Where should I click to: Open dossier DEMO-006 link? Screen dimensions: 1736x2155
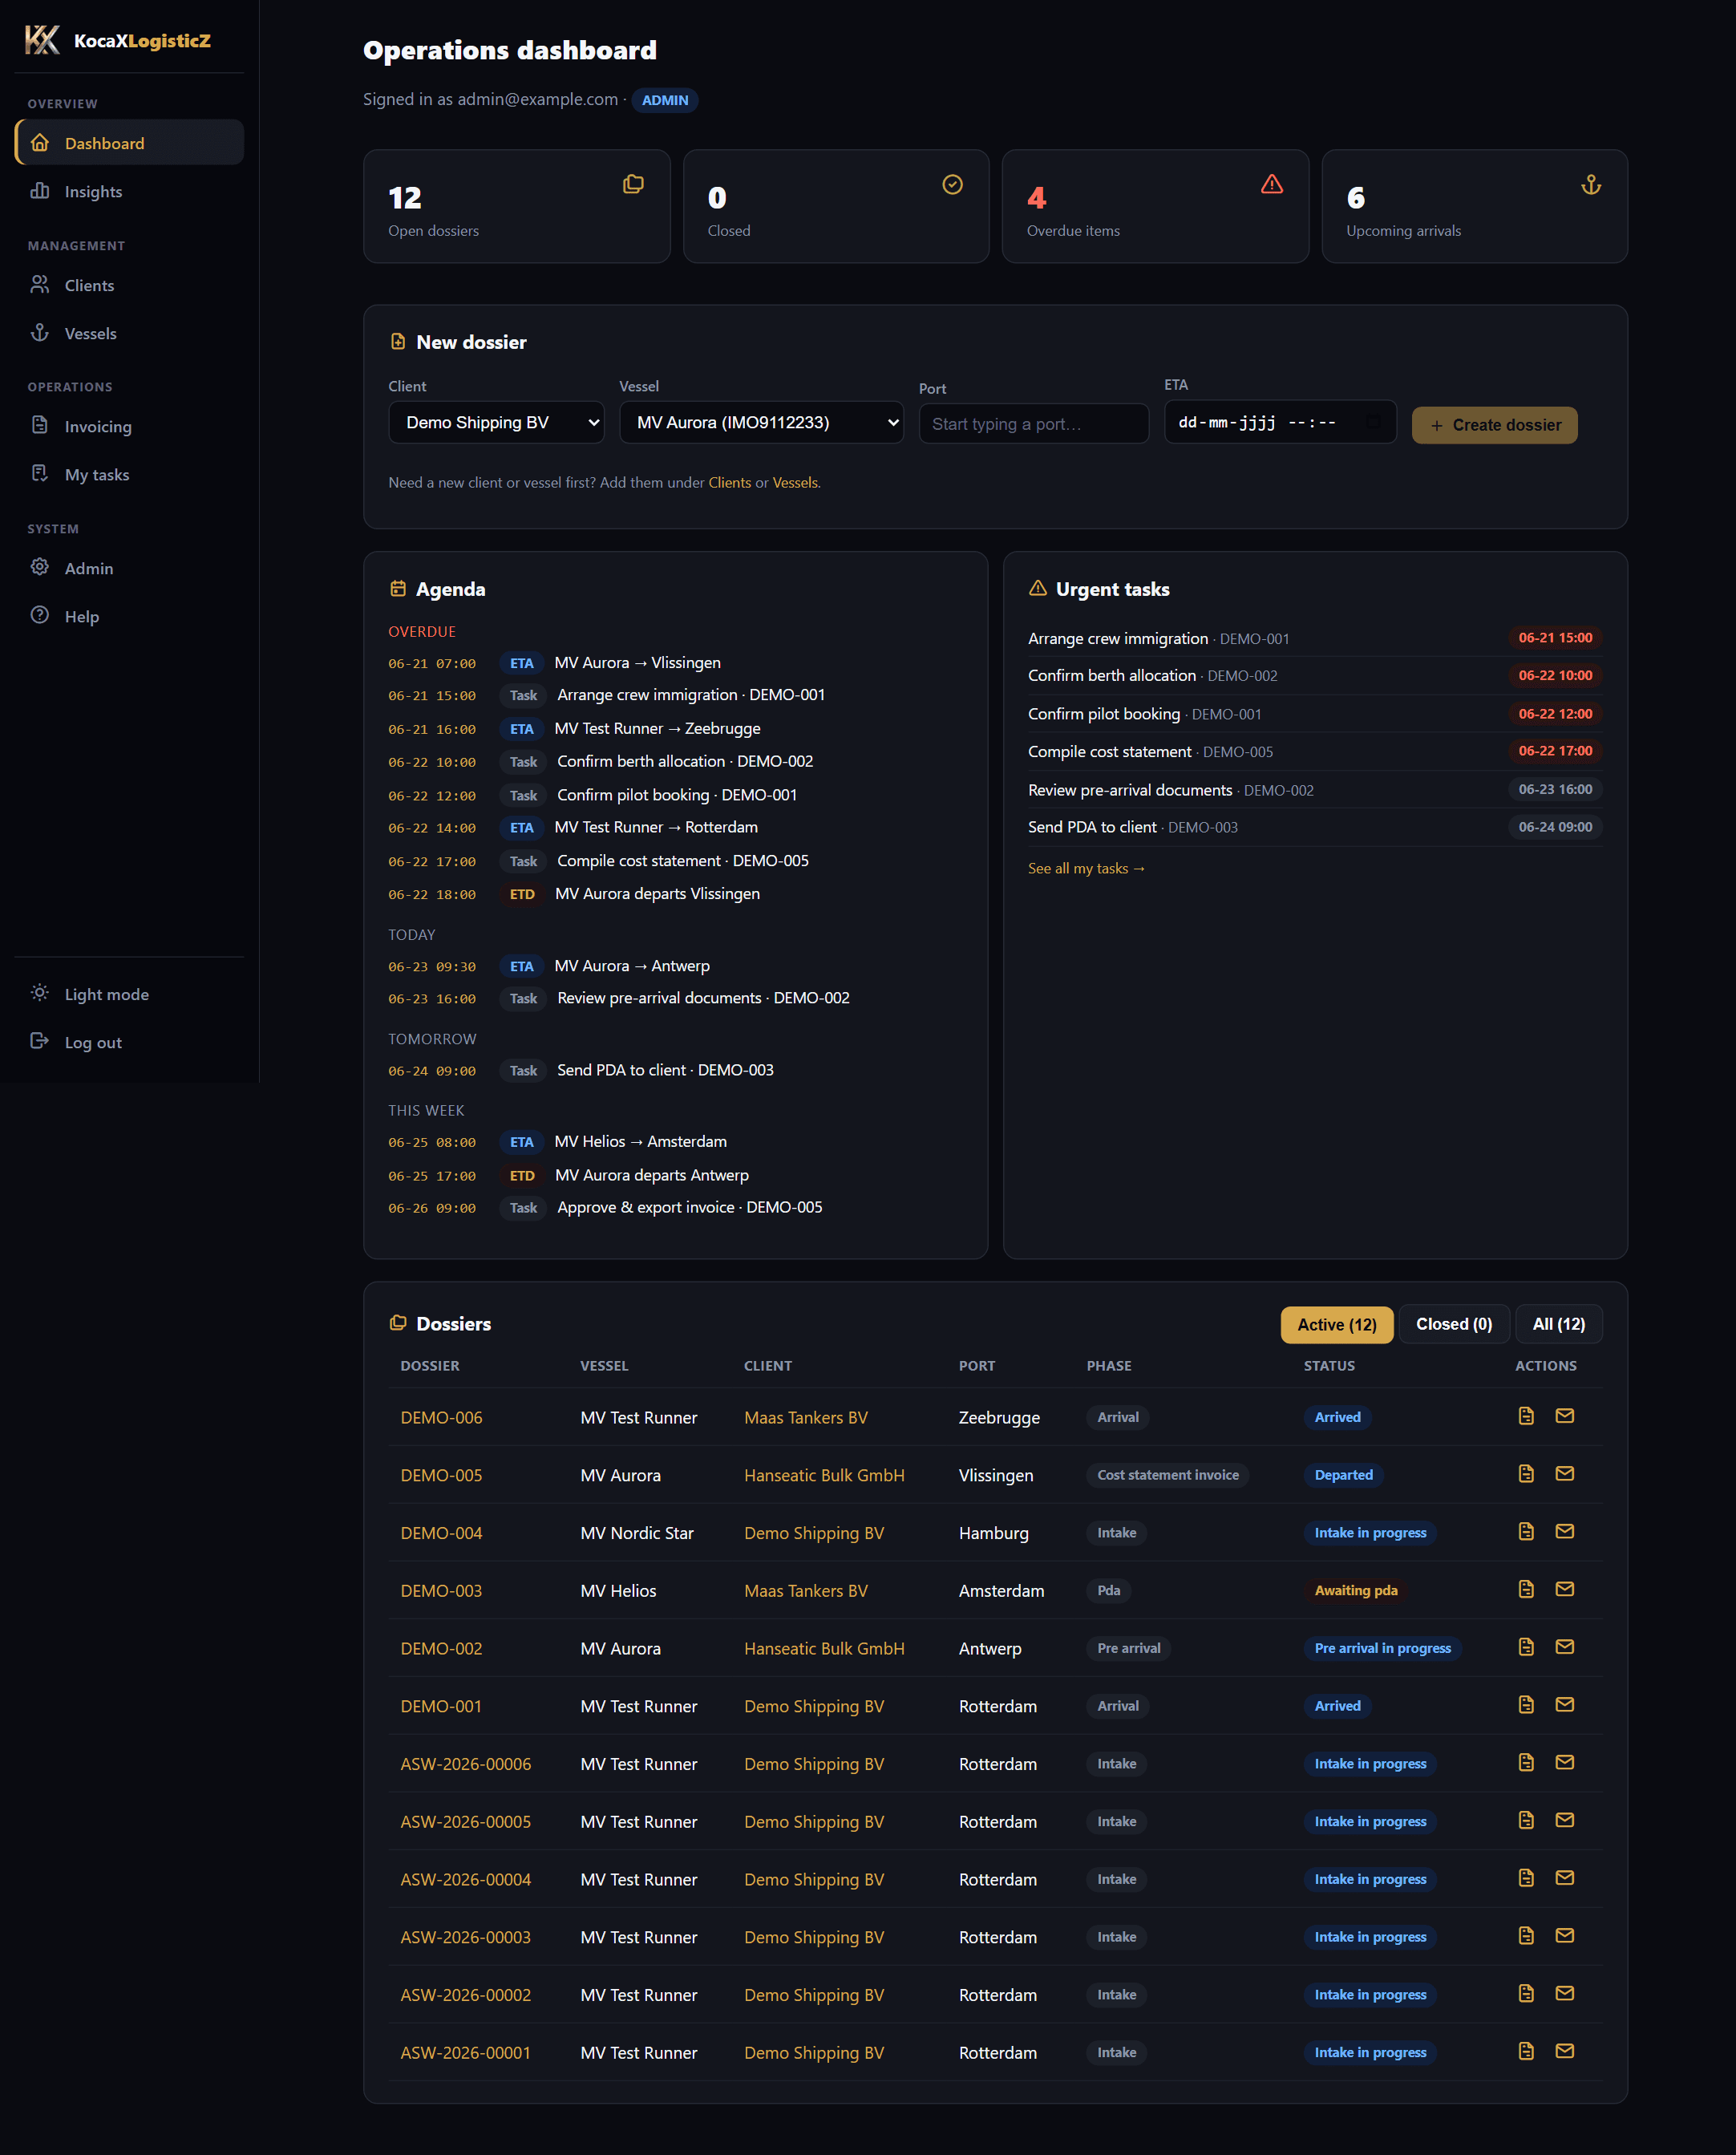tap(441, 1417)
